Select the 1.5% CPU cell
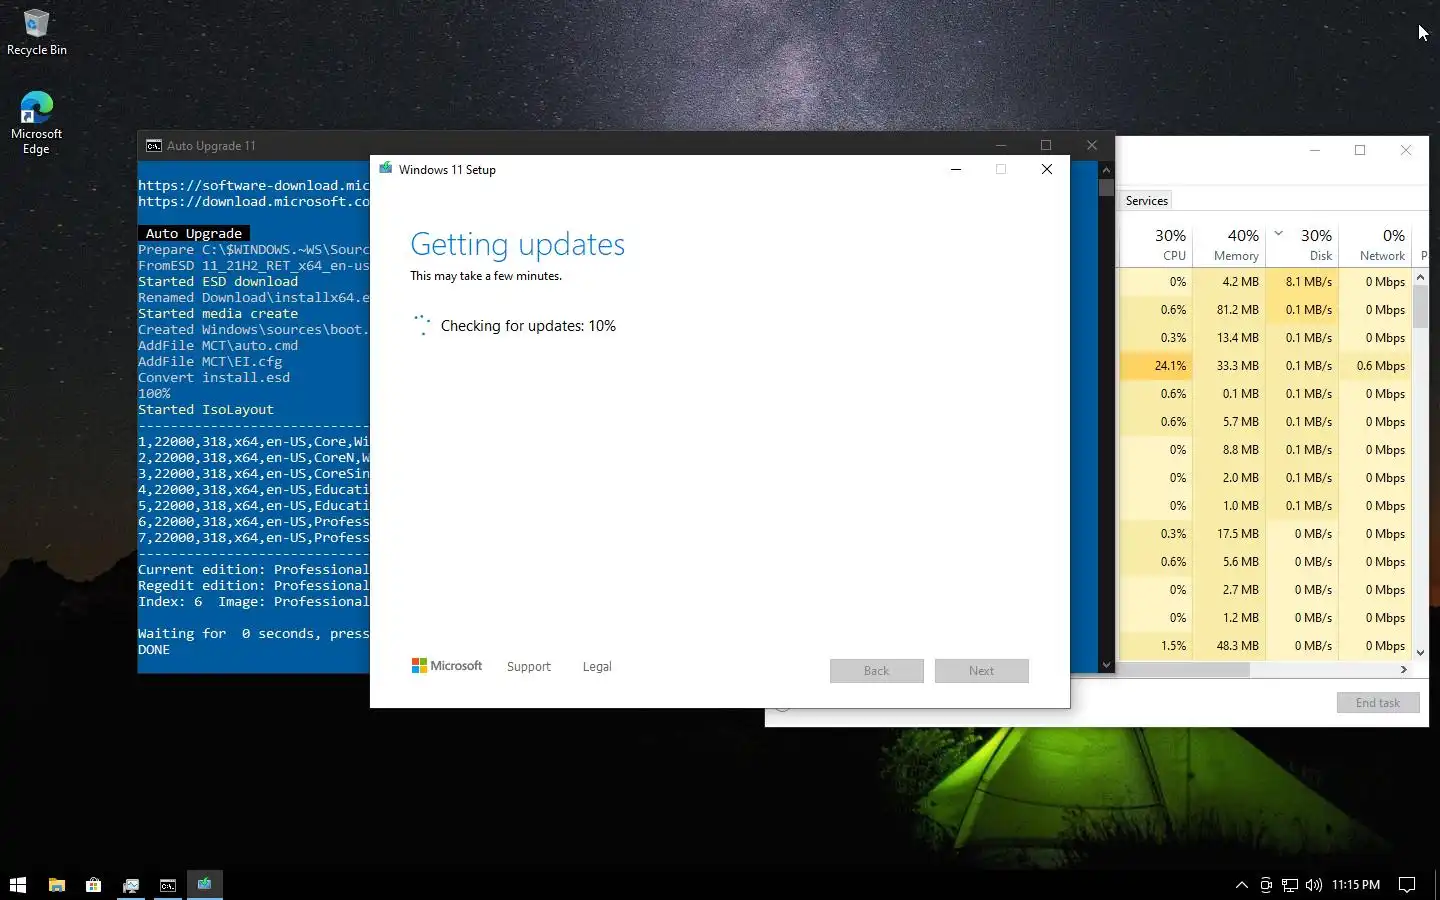1440x900 pixels. tap(1155, 646)
